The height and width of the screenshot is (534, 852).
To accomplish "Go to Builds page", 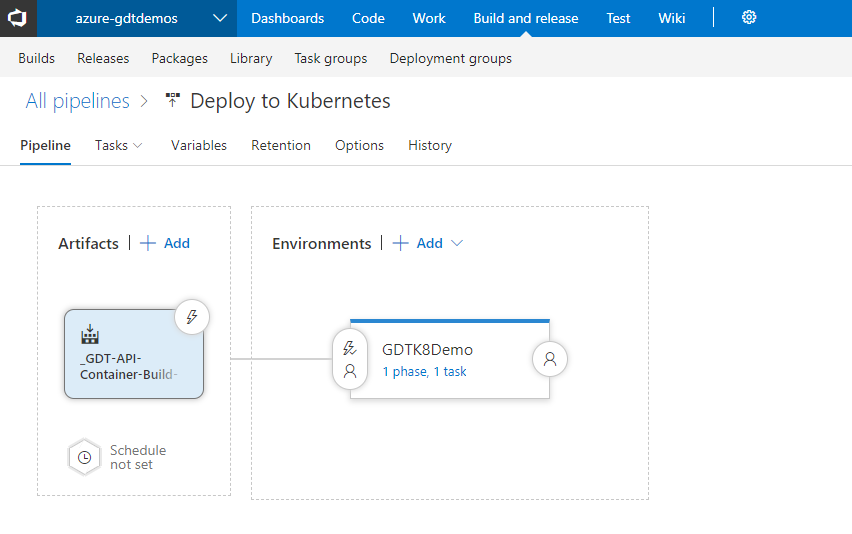I will click(x=36, y=58).
